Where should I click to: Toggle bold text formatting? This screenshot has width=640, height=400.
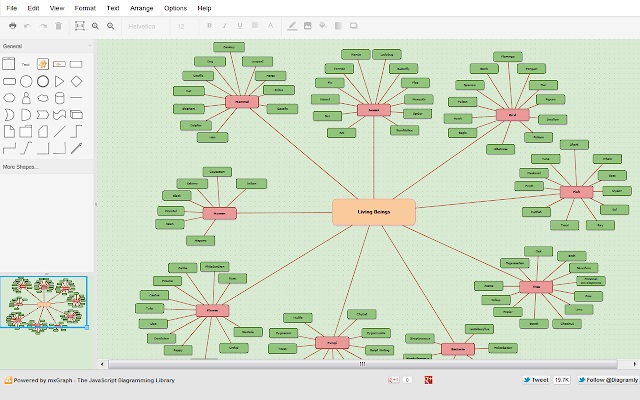tap(209, 26)
